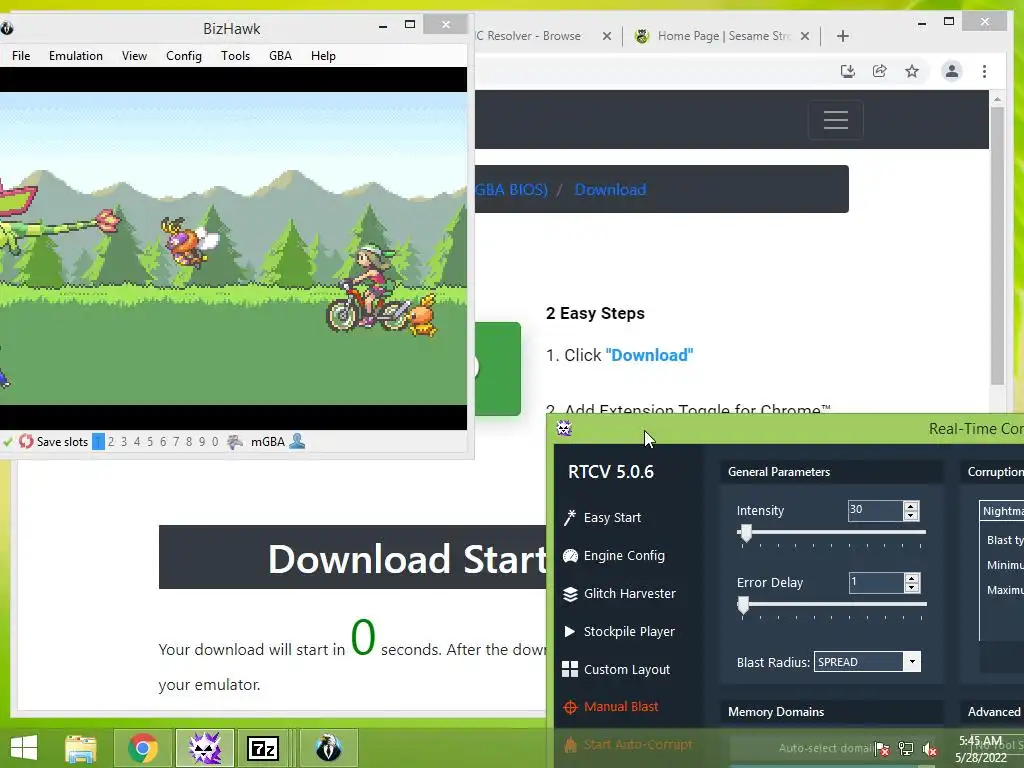Image resolution: width=1024 pixels, height=768 pixels.
Task: Click the Intensity slider handle
Action: pyautogui.click(x=745, y=533)
